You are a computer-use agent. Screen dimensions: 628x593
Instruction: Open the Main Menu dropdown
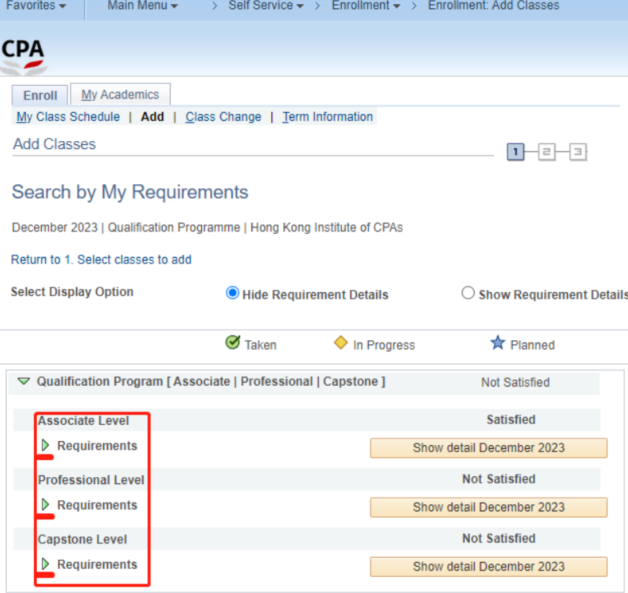pyautogui.click(x=143, y=5)
